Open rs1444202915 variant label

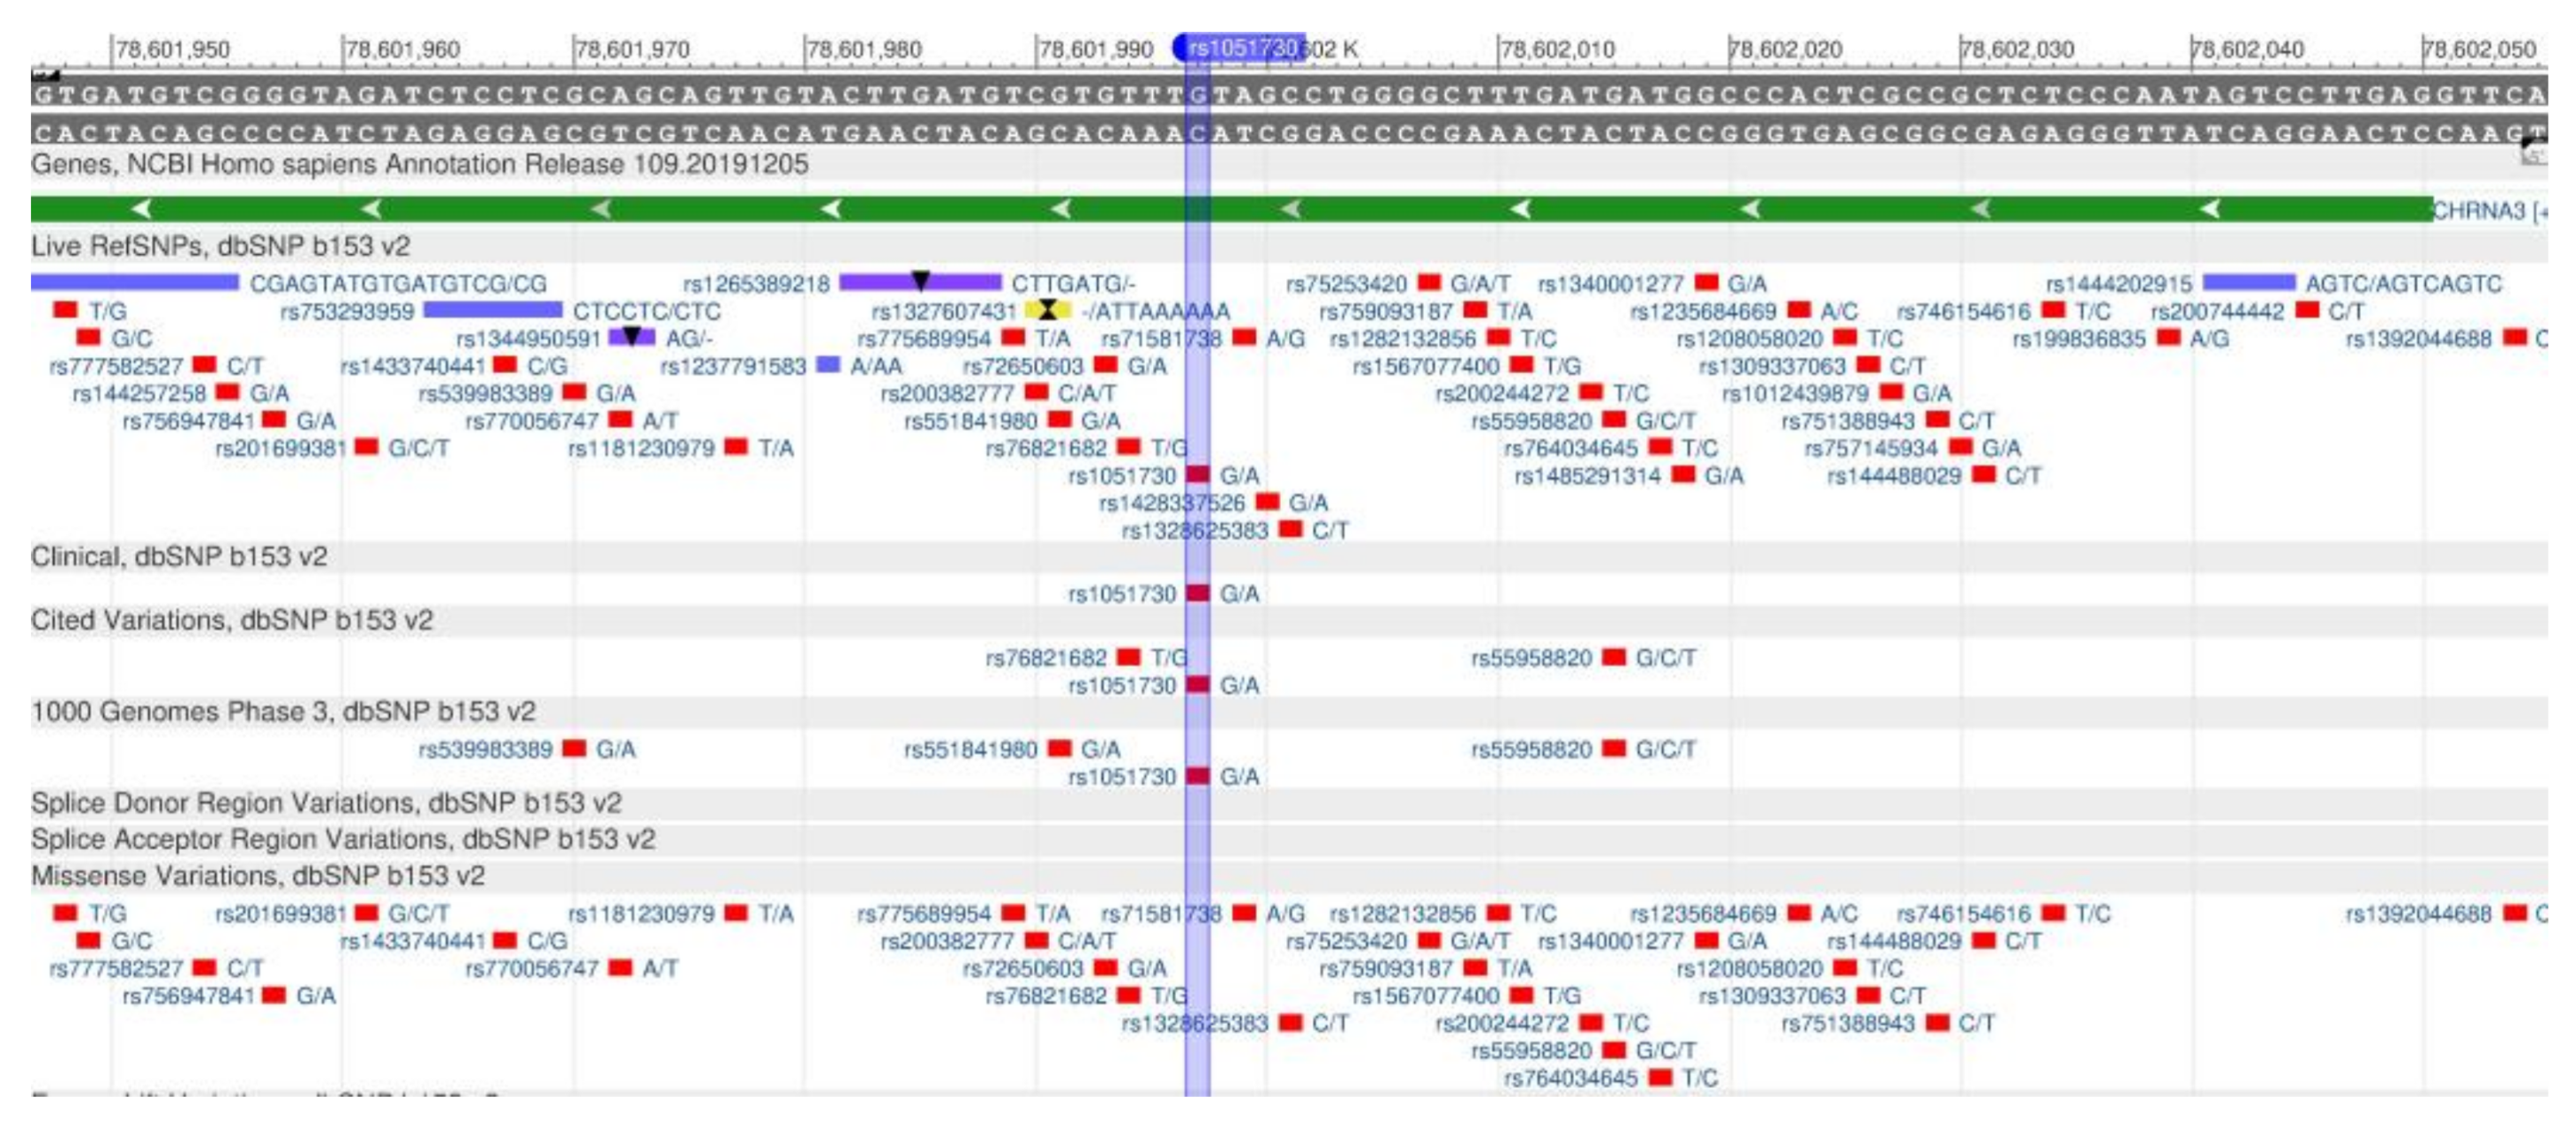point(2119,284)
